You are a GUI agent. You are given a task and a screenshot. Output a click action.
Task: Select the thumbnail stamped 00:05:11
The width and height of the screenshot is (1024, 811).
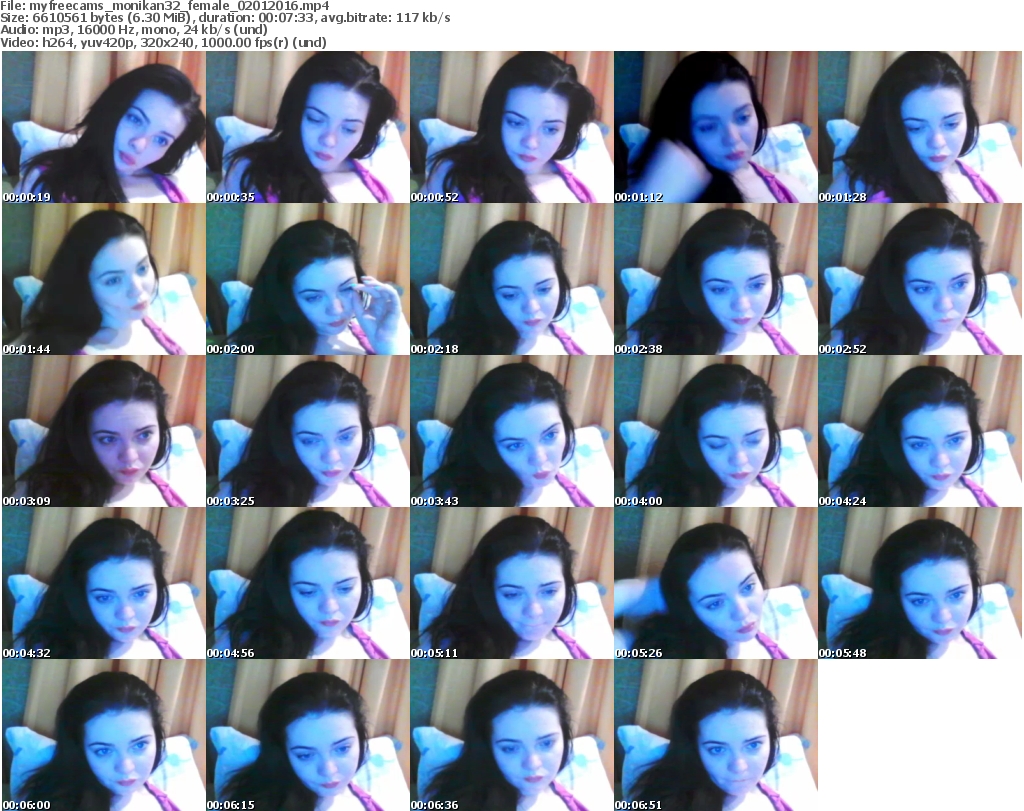[511, 583]
